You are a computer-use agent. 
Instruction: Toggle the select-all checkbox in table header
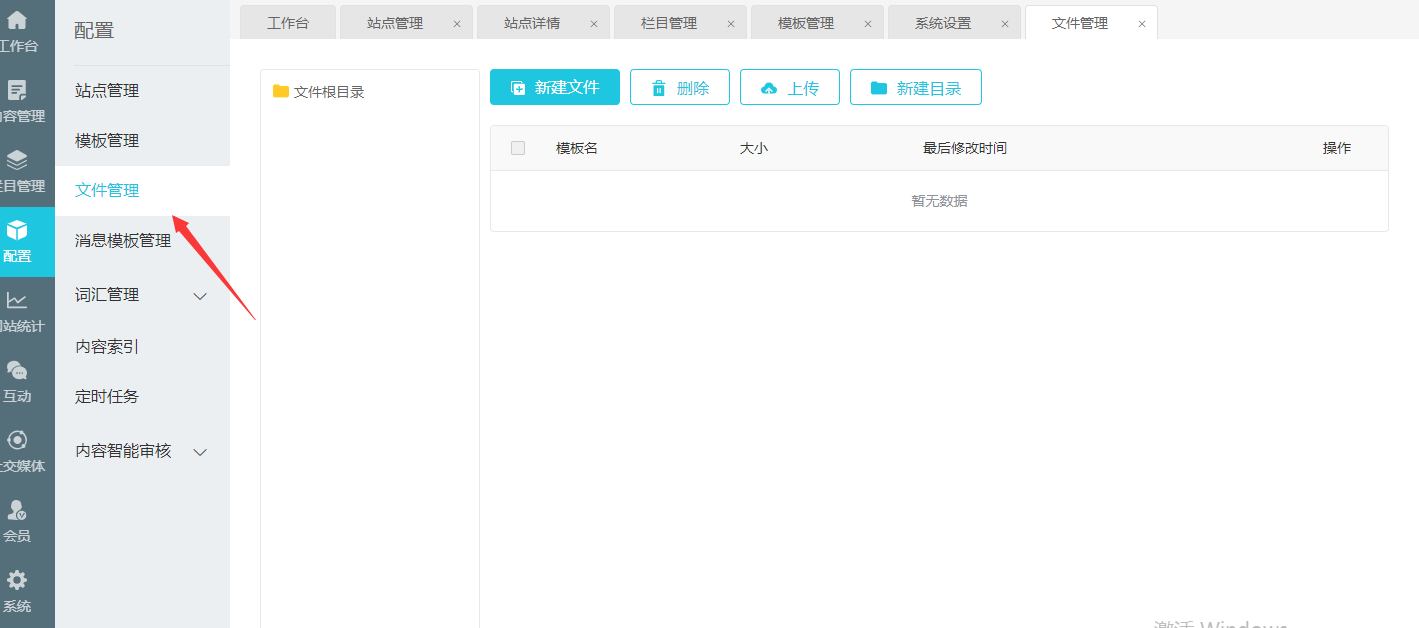[x=517, y=148]
